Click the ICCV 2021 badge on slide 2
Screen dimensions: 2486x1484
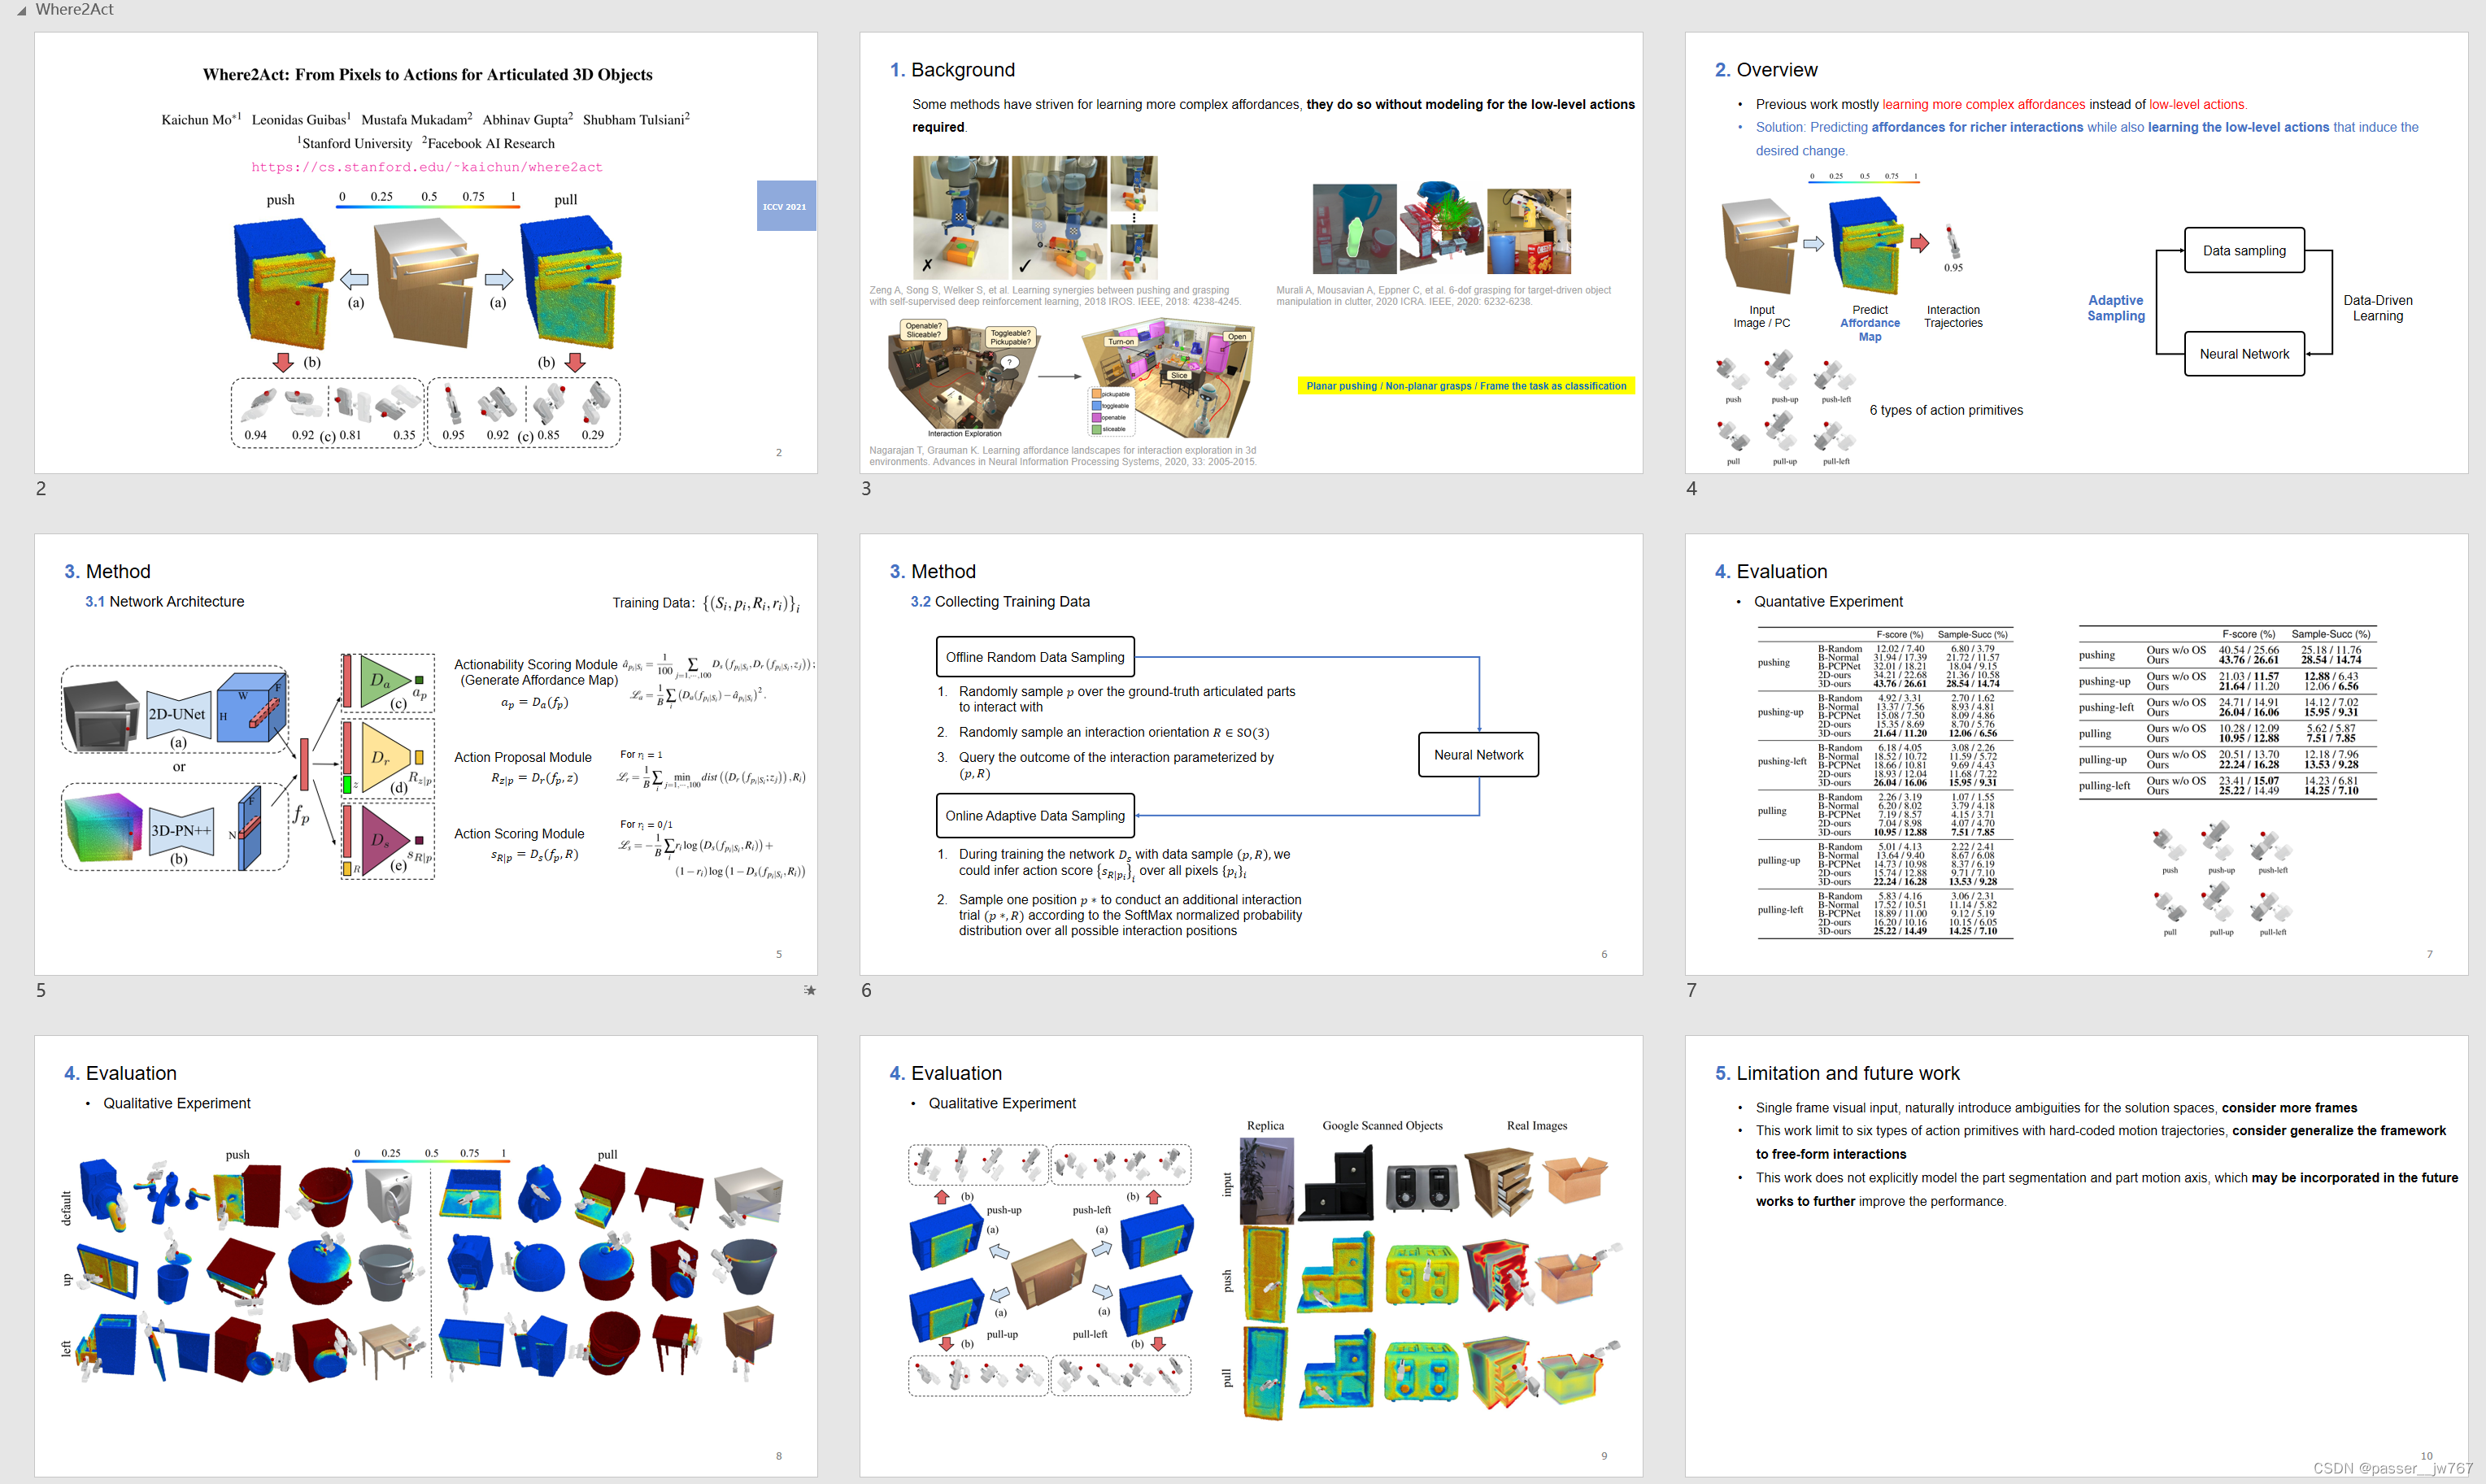(786, 206)
